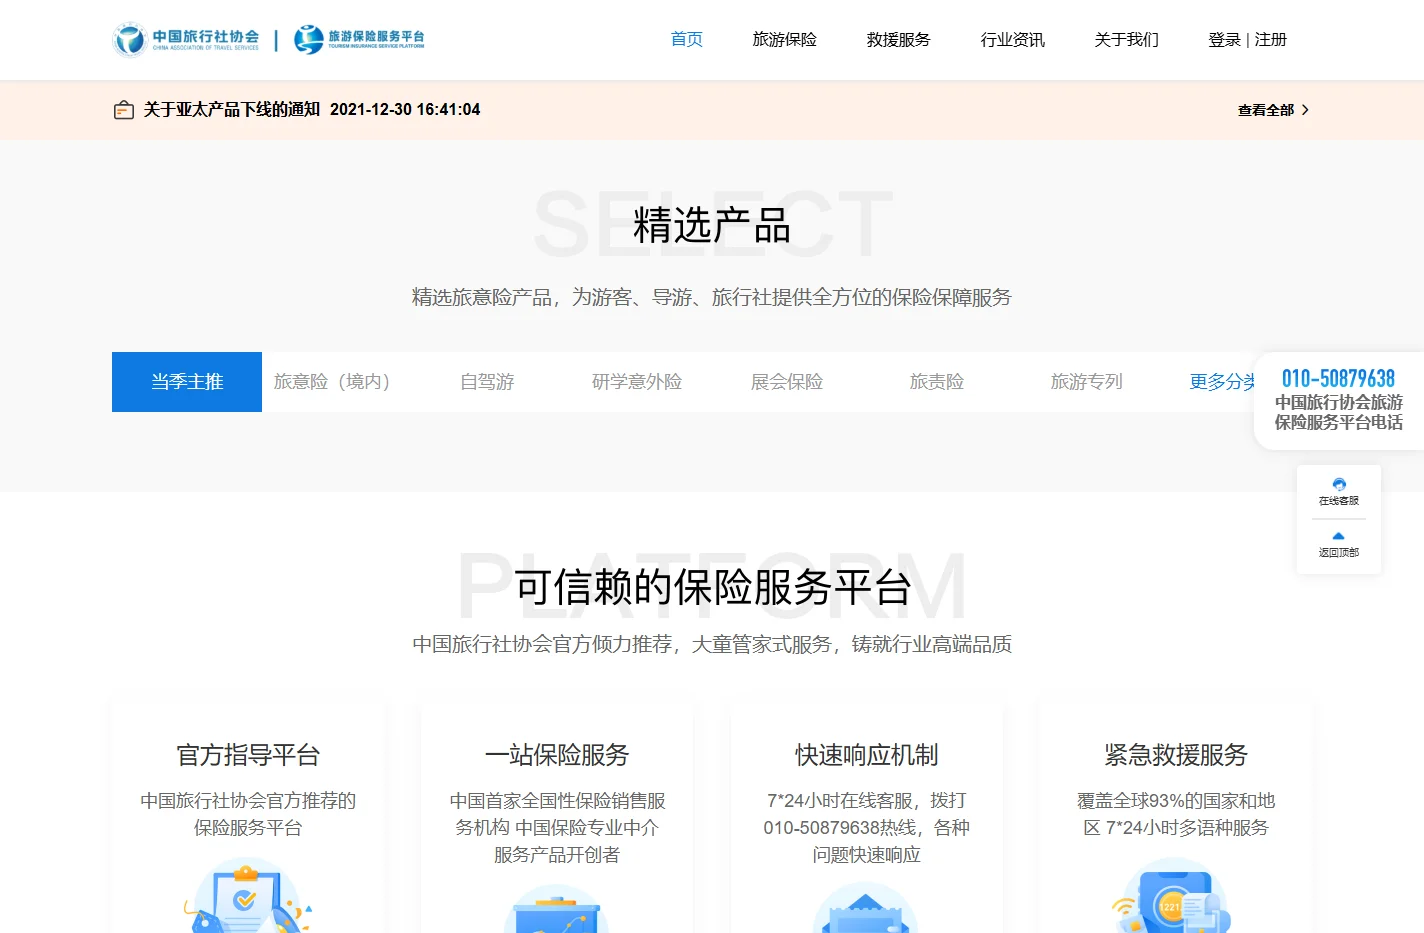Click the tourism insurance service platform logo

tap(359, 40)
